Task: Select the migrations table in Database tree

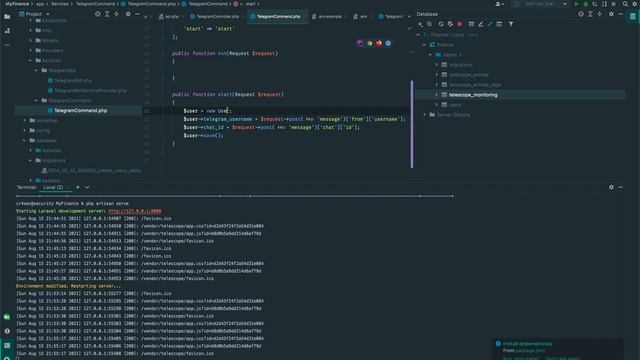Action: point(460,65)
